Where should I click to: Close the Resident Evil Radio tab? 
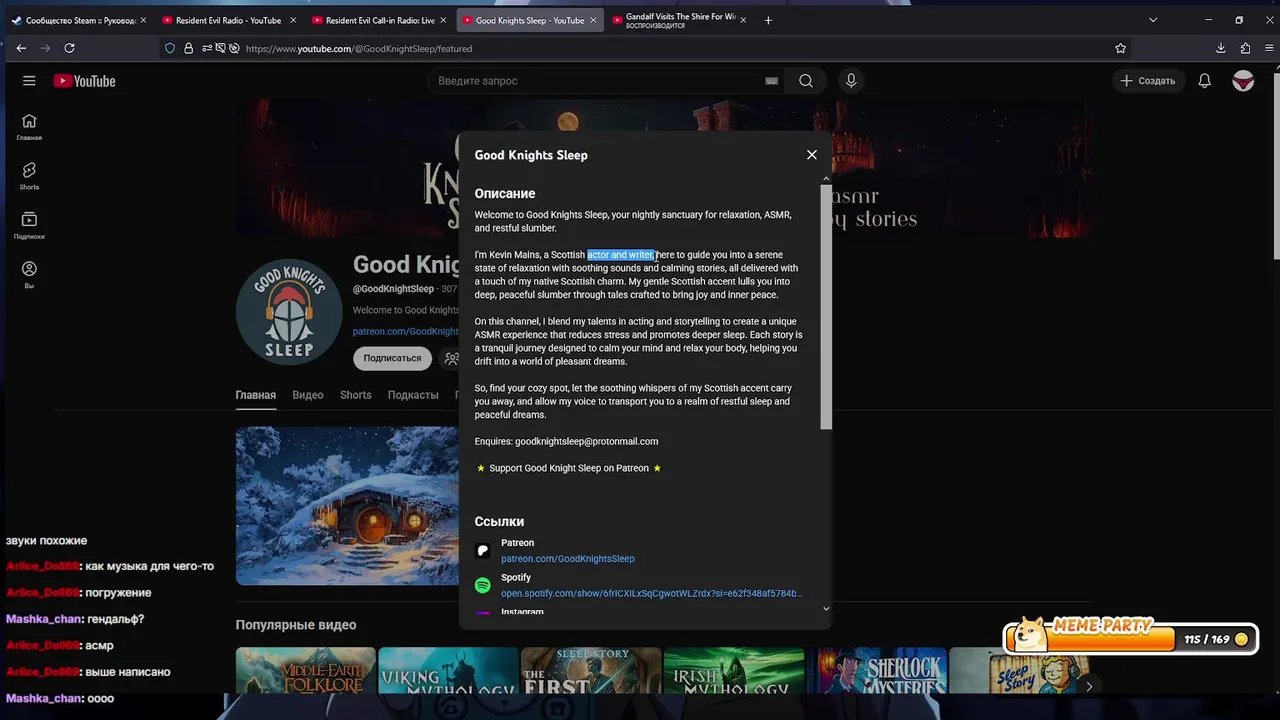click(293, 20)
